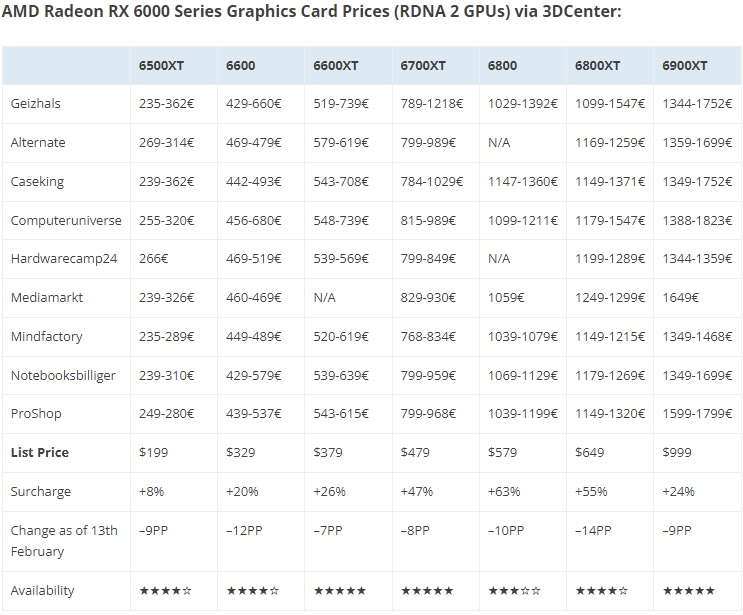Click the 6900XT availability stars

point(688,591)
